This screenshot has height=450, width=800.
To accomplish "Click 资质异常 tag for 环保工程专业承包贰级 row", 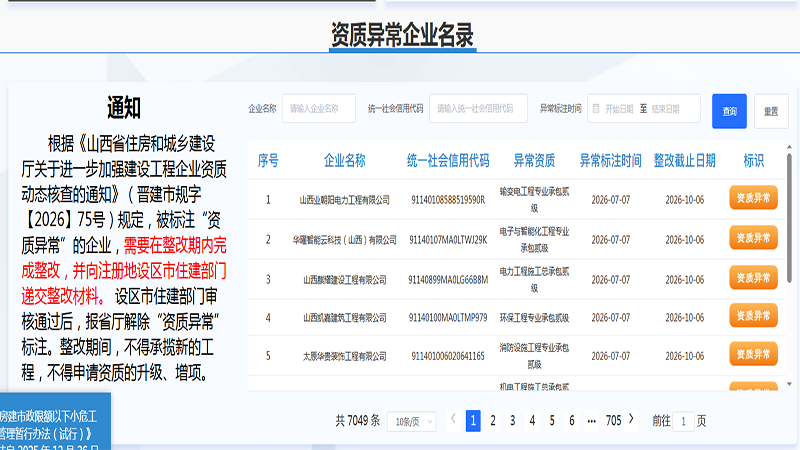I will coord(754,316).
